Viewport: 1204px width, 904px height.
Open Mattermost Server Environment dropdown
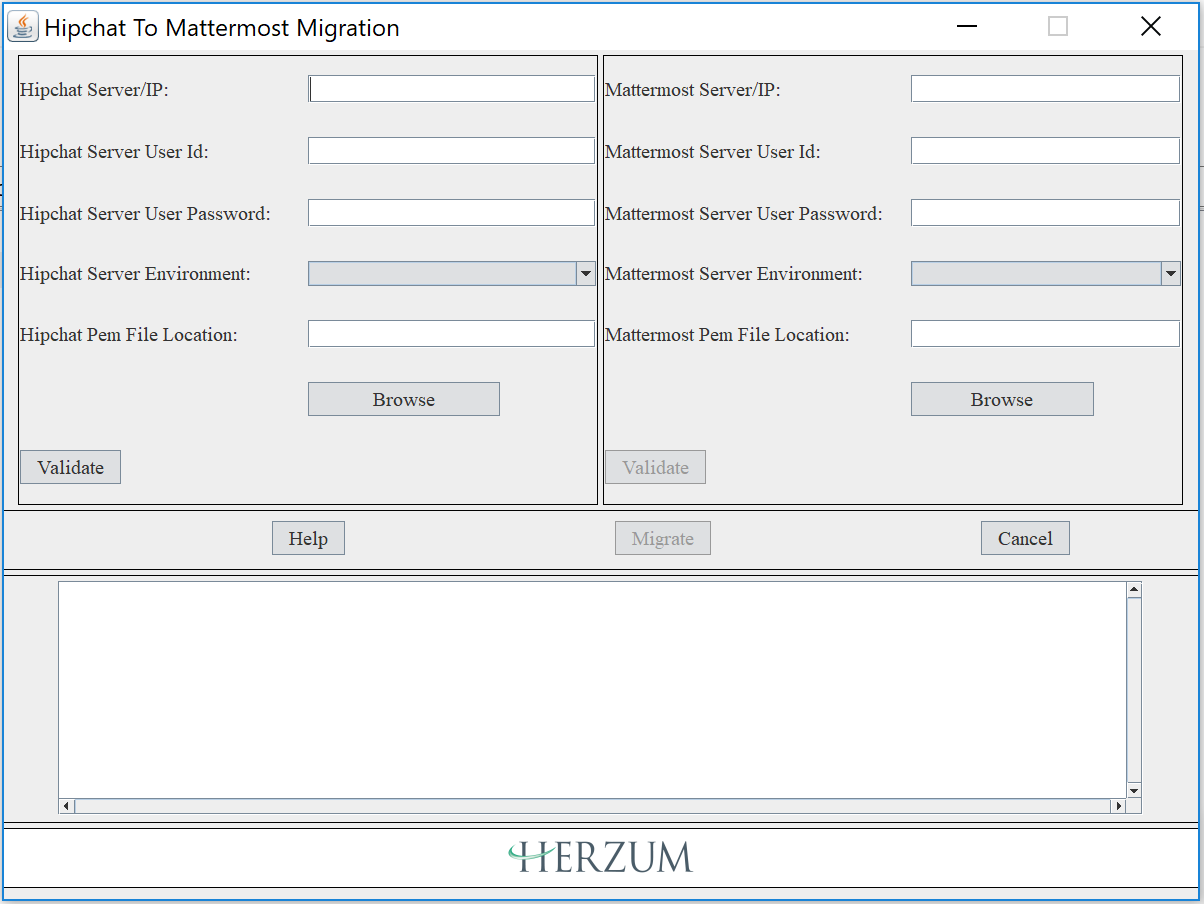1045,274
